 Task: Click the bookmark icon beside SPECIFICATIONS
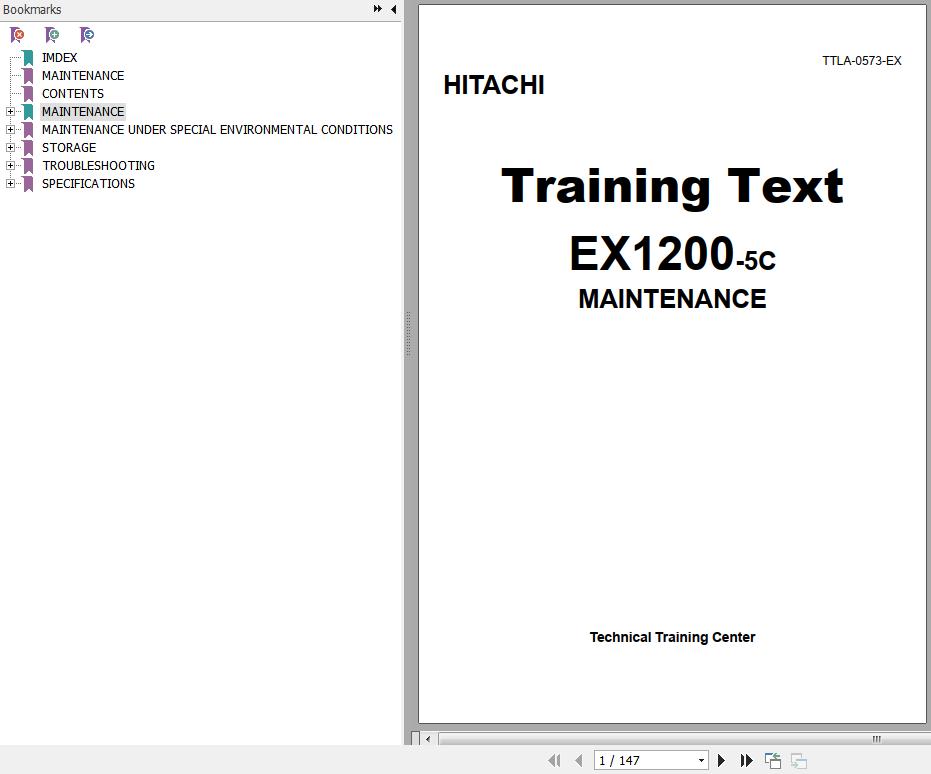28,184
